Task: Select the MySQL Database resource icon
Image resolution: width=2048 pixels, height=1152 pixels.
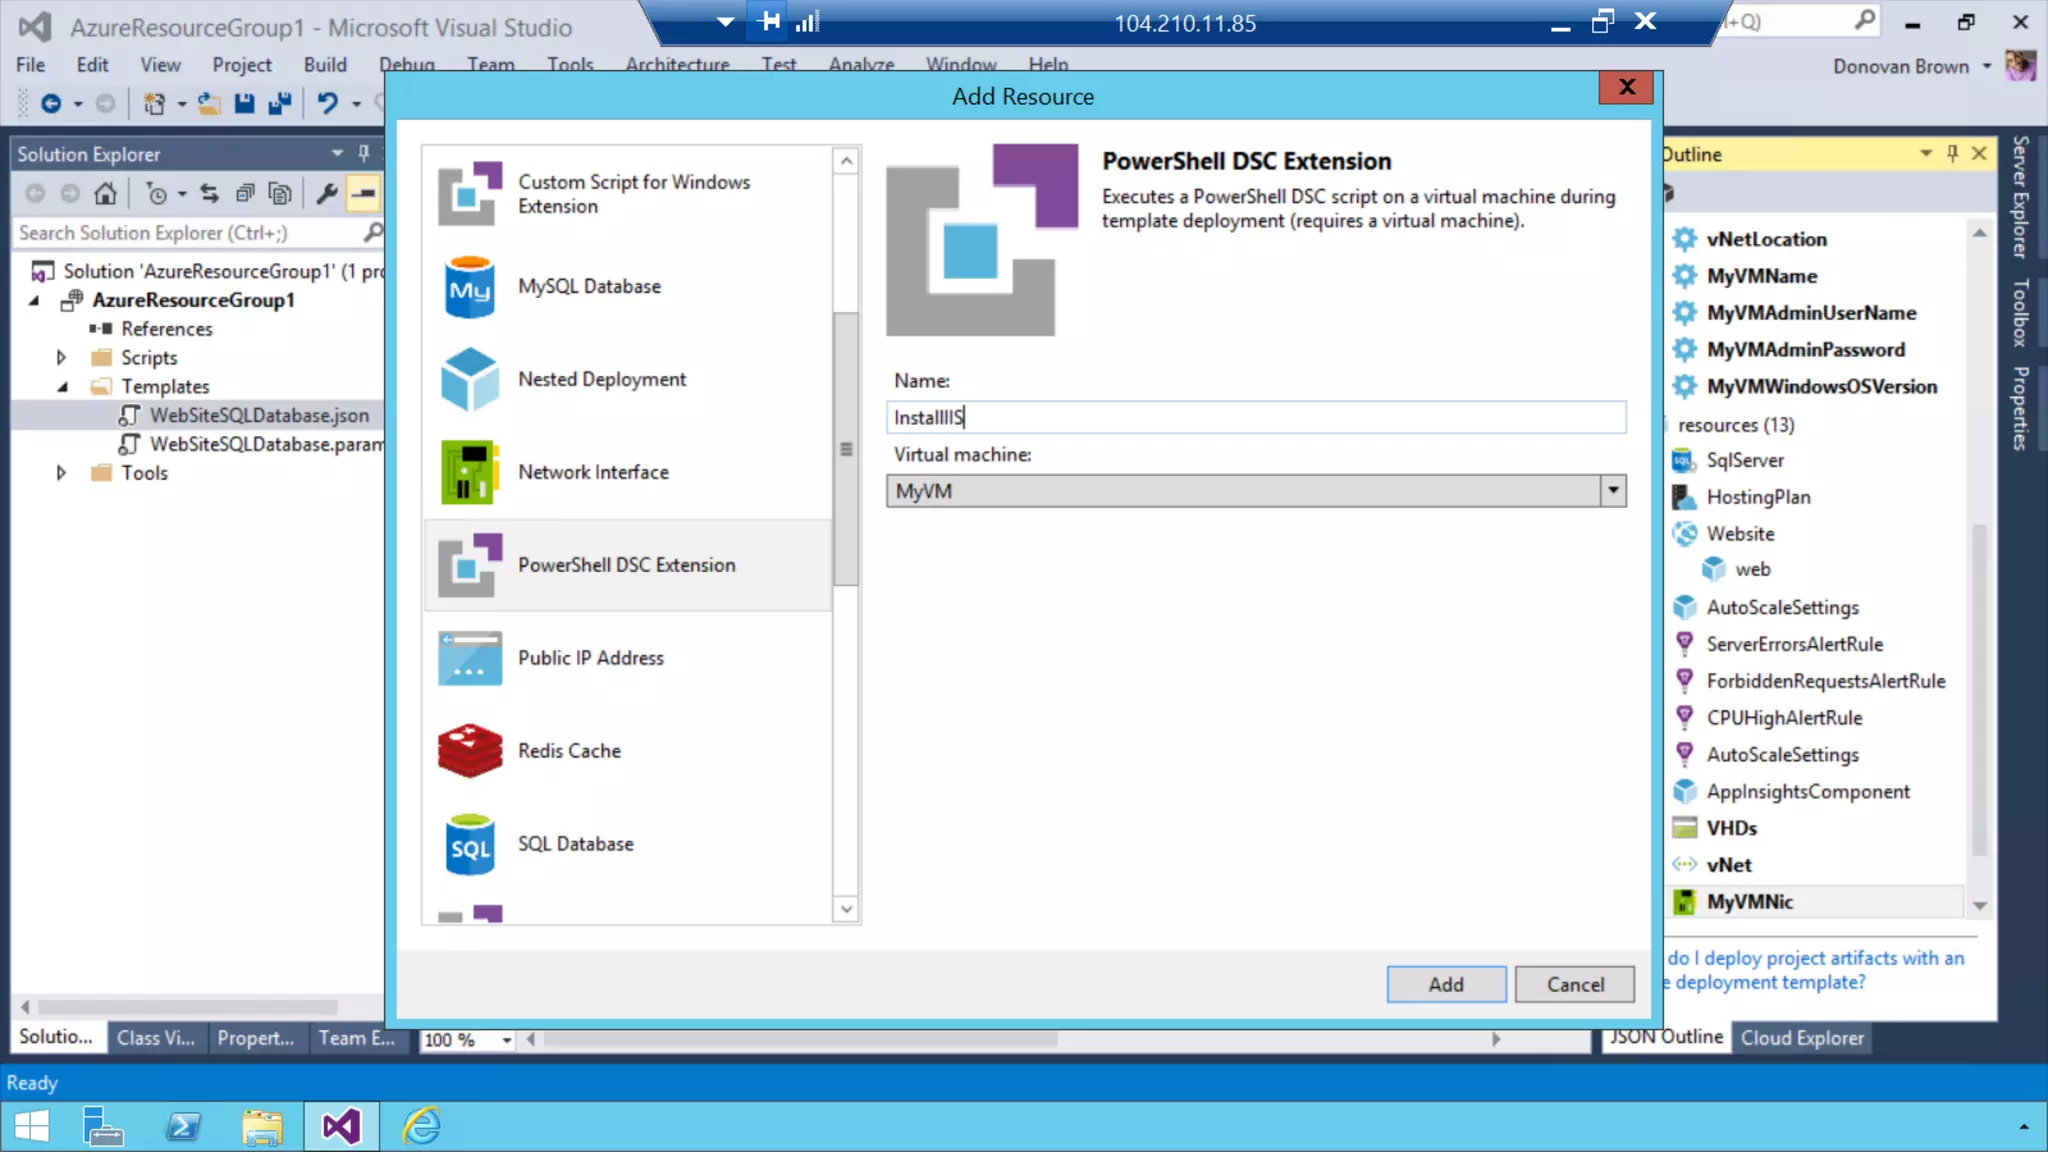Action: pyautogui.click(x=469, y=287)
